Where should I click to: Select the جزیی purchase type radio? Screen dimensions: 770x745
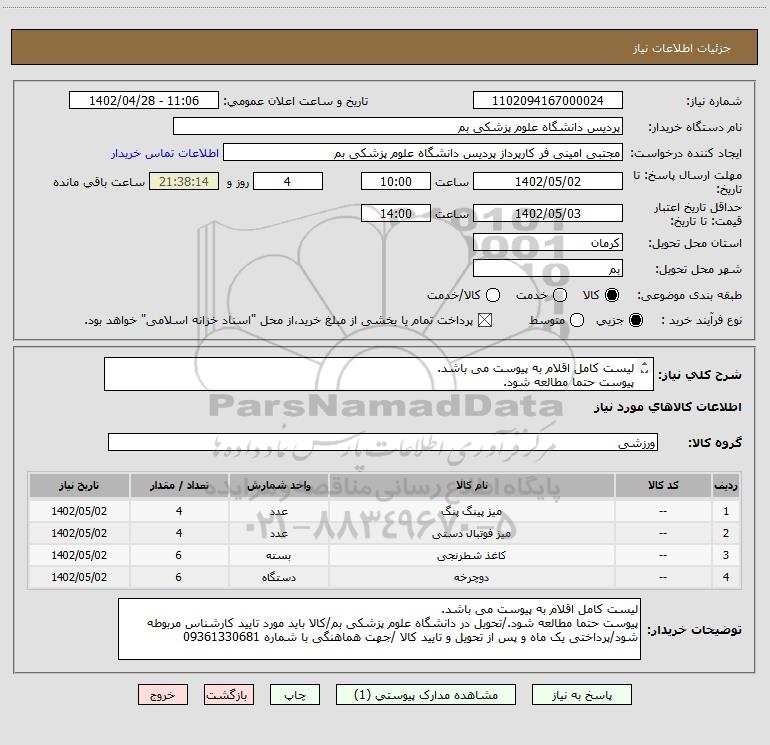[635, 320]
